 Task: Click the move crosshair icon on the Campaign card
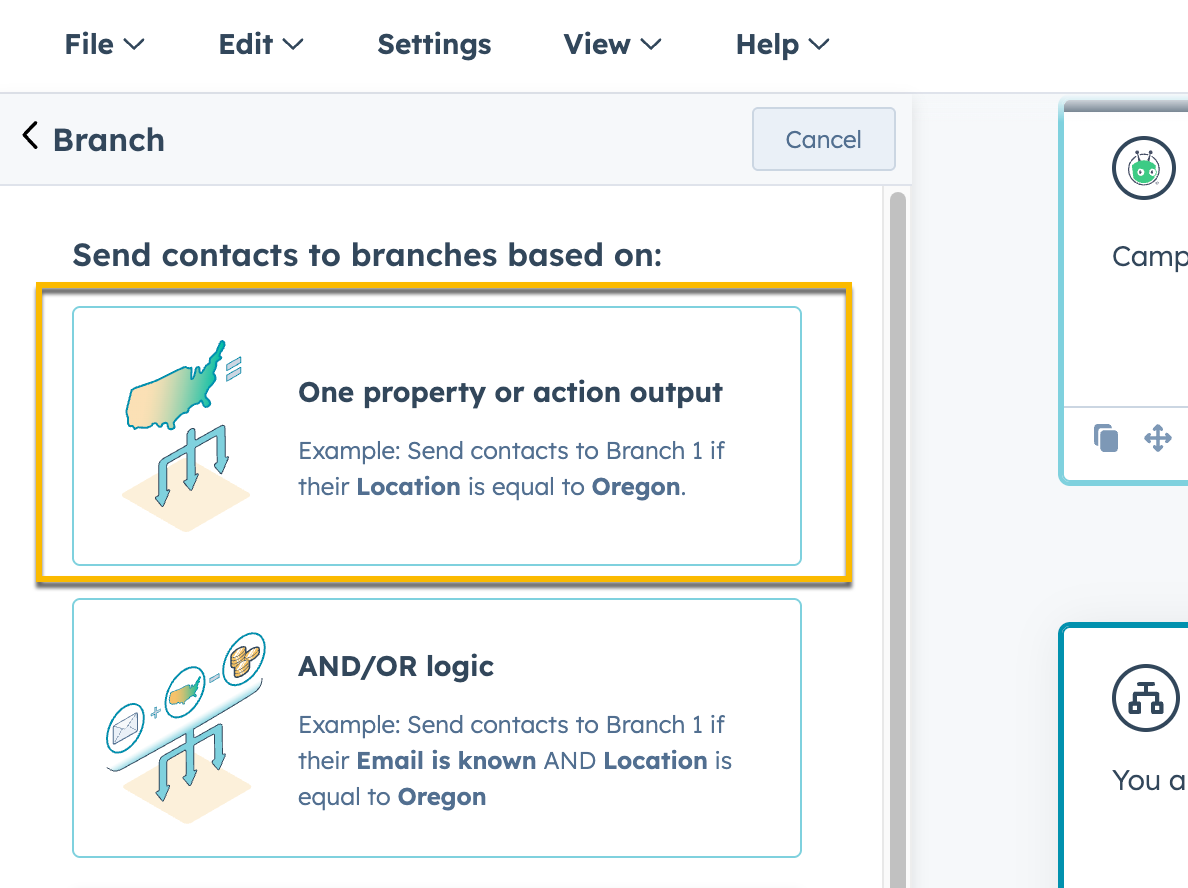[x=1158, y=437]
